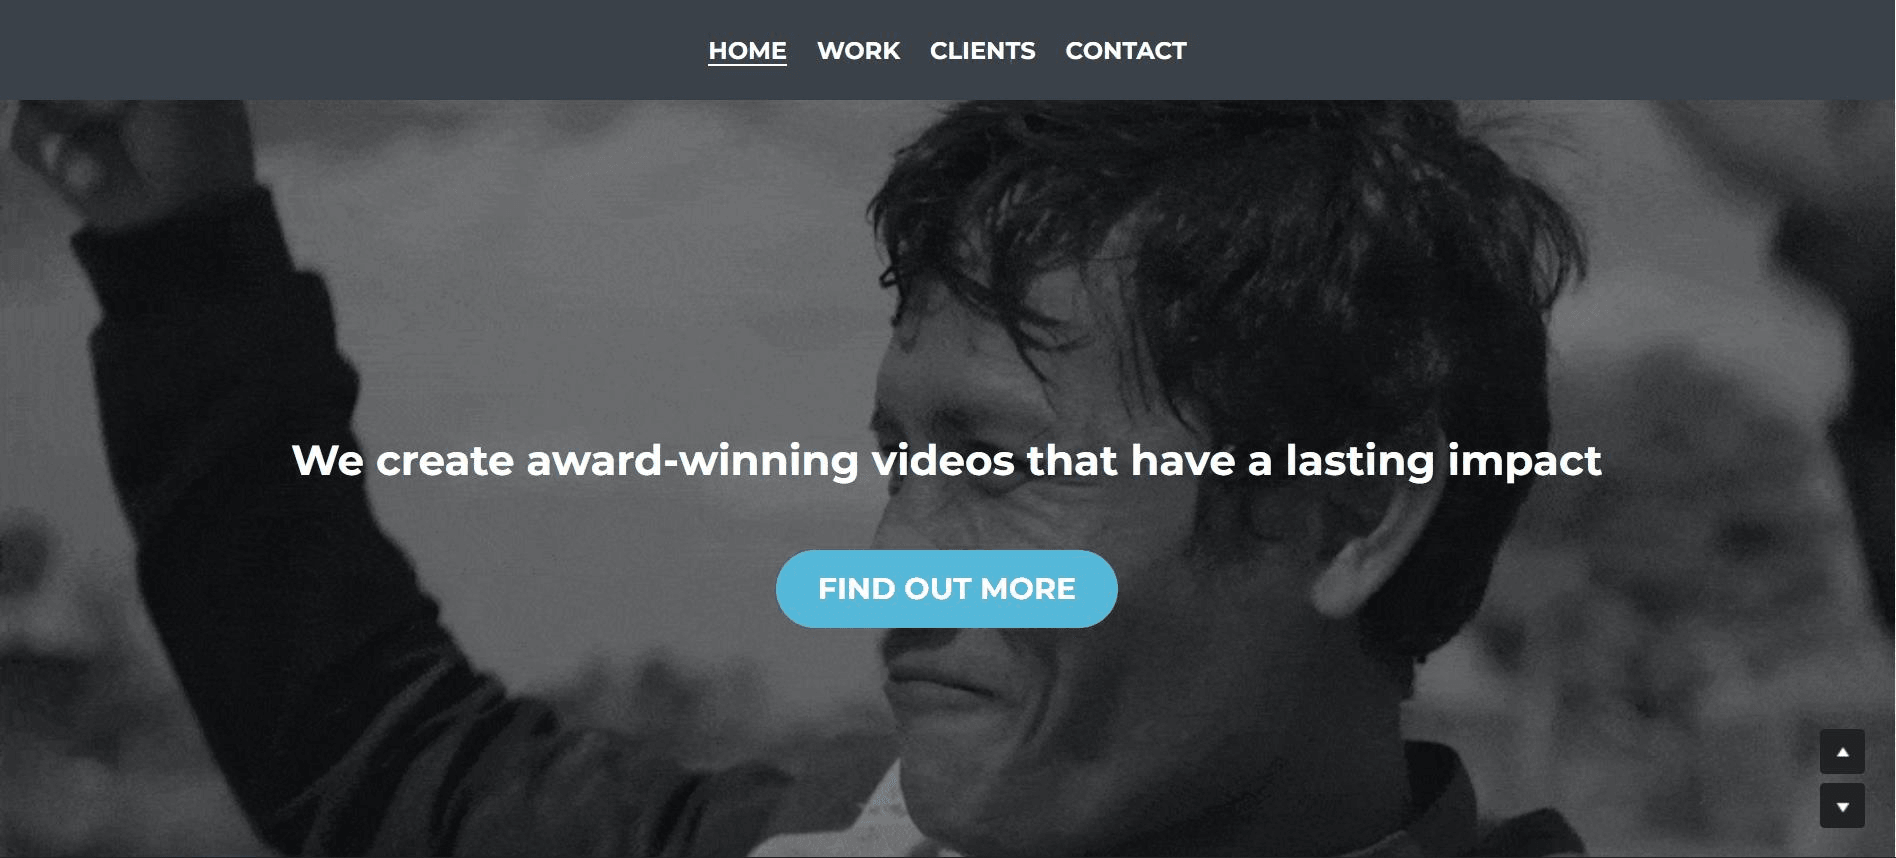
Task: Go to the WORK page
Action: (x=858, y=51)
